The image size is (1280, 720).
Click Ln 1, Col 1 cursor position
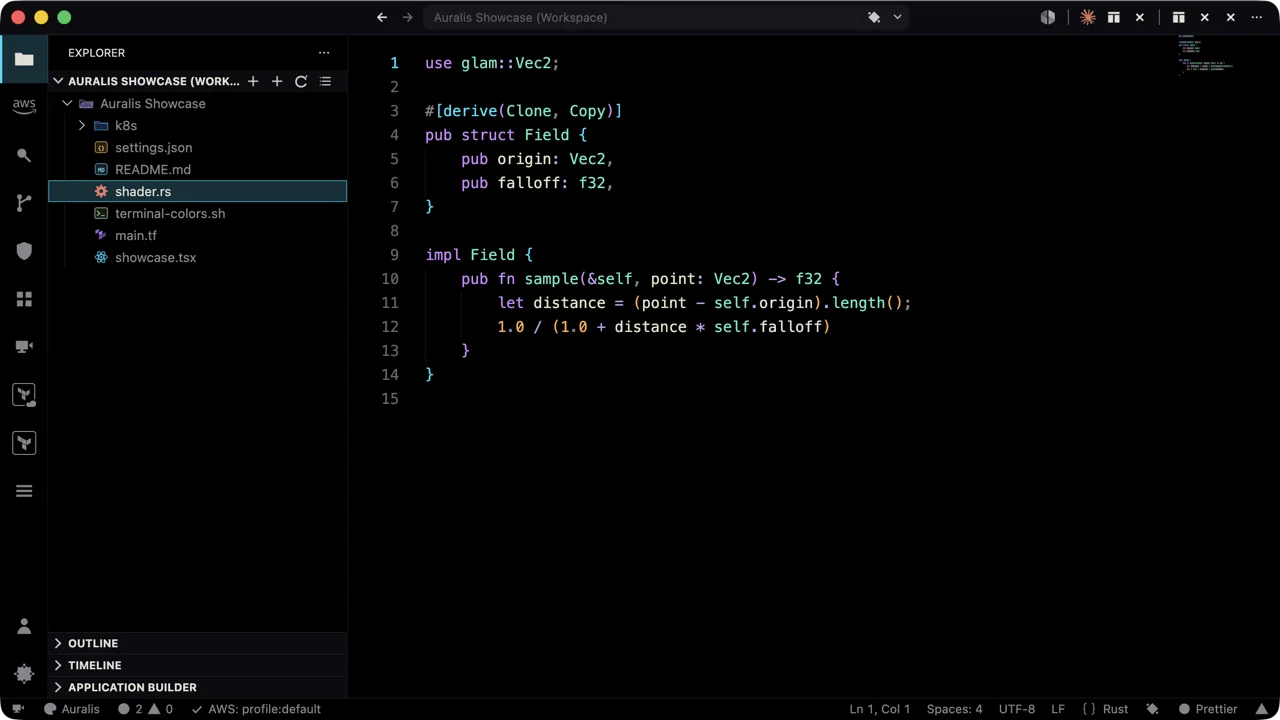click(880, 709)
